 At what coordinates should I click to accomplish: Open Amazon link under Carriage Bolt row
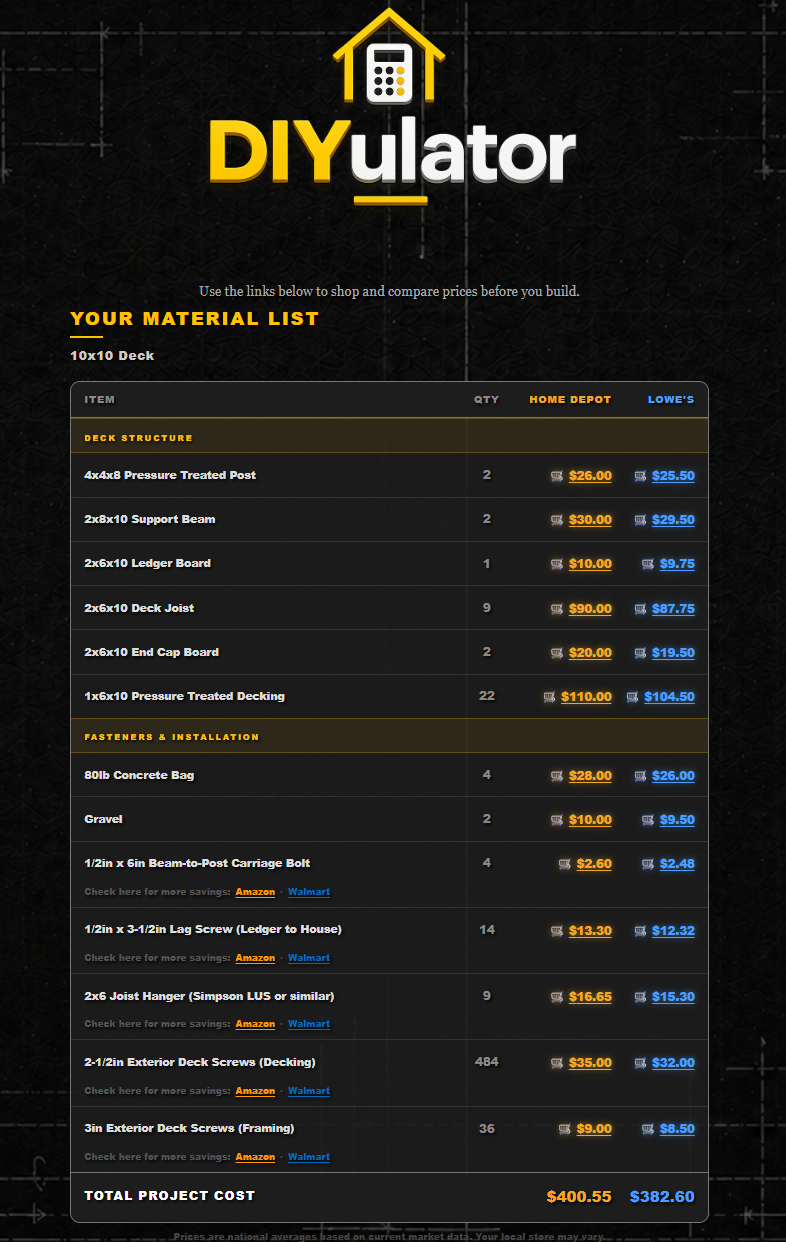click(x=255, y=892)
